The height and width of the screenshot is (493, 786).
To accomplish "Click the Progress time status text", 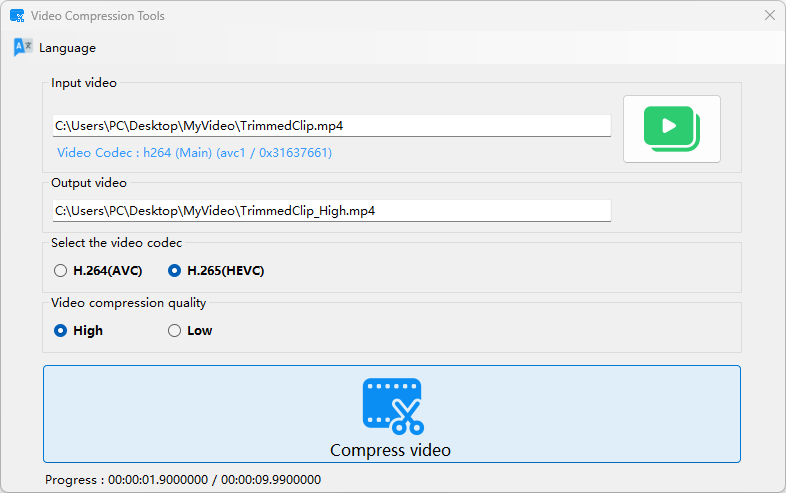I will pyautogui.click(x=183, y=480).
